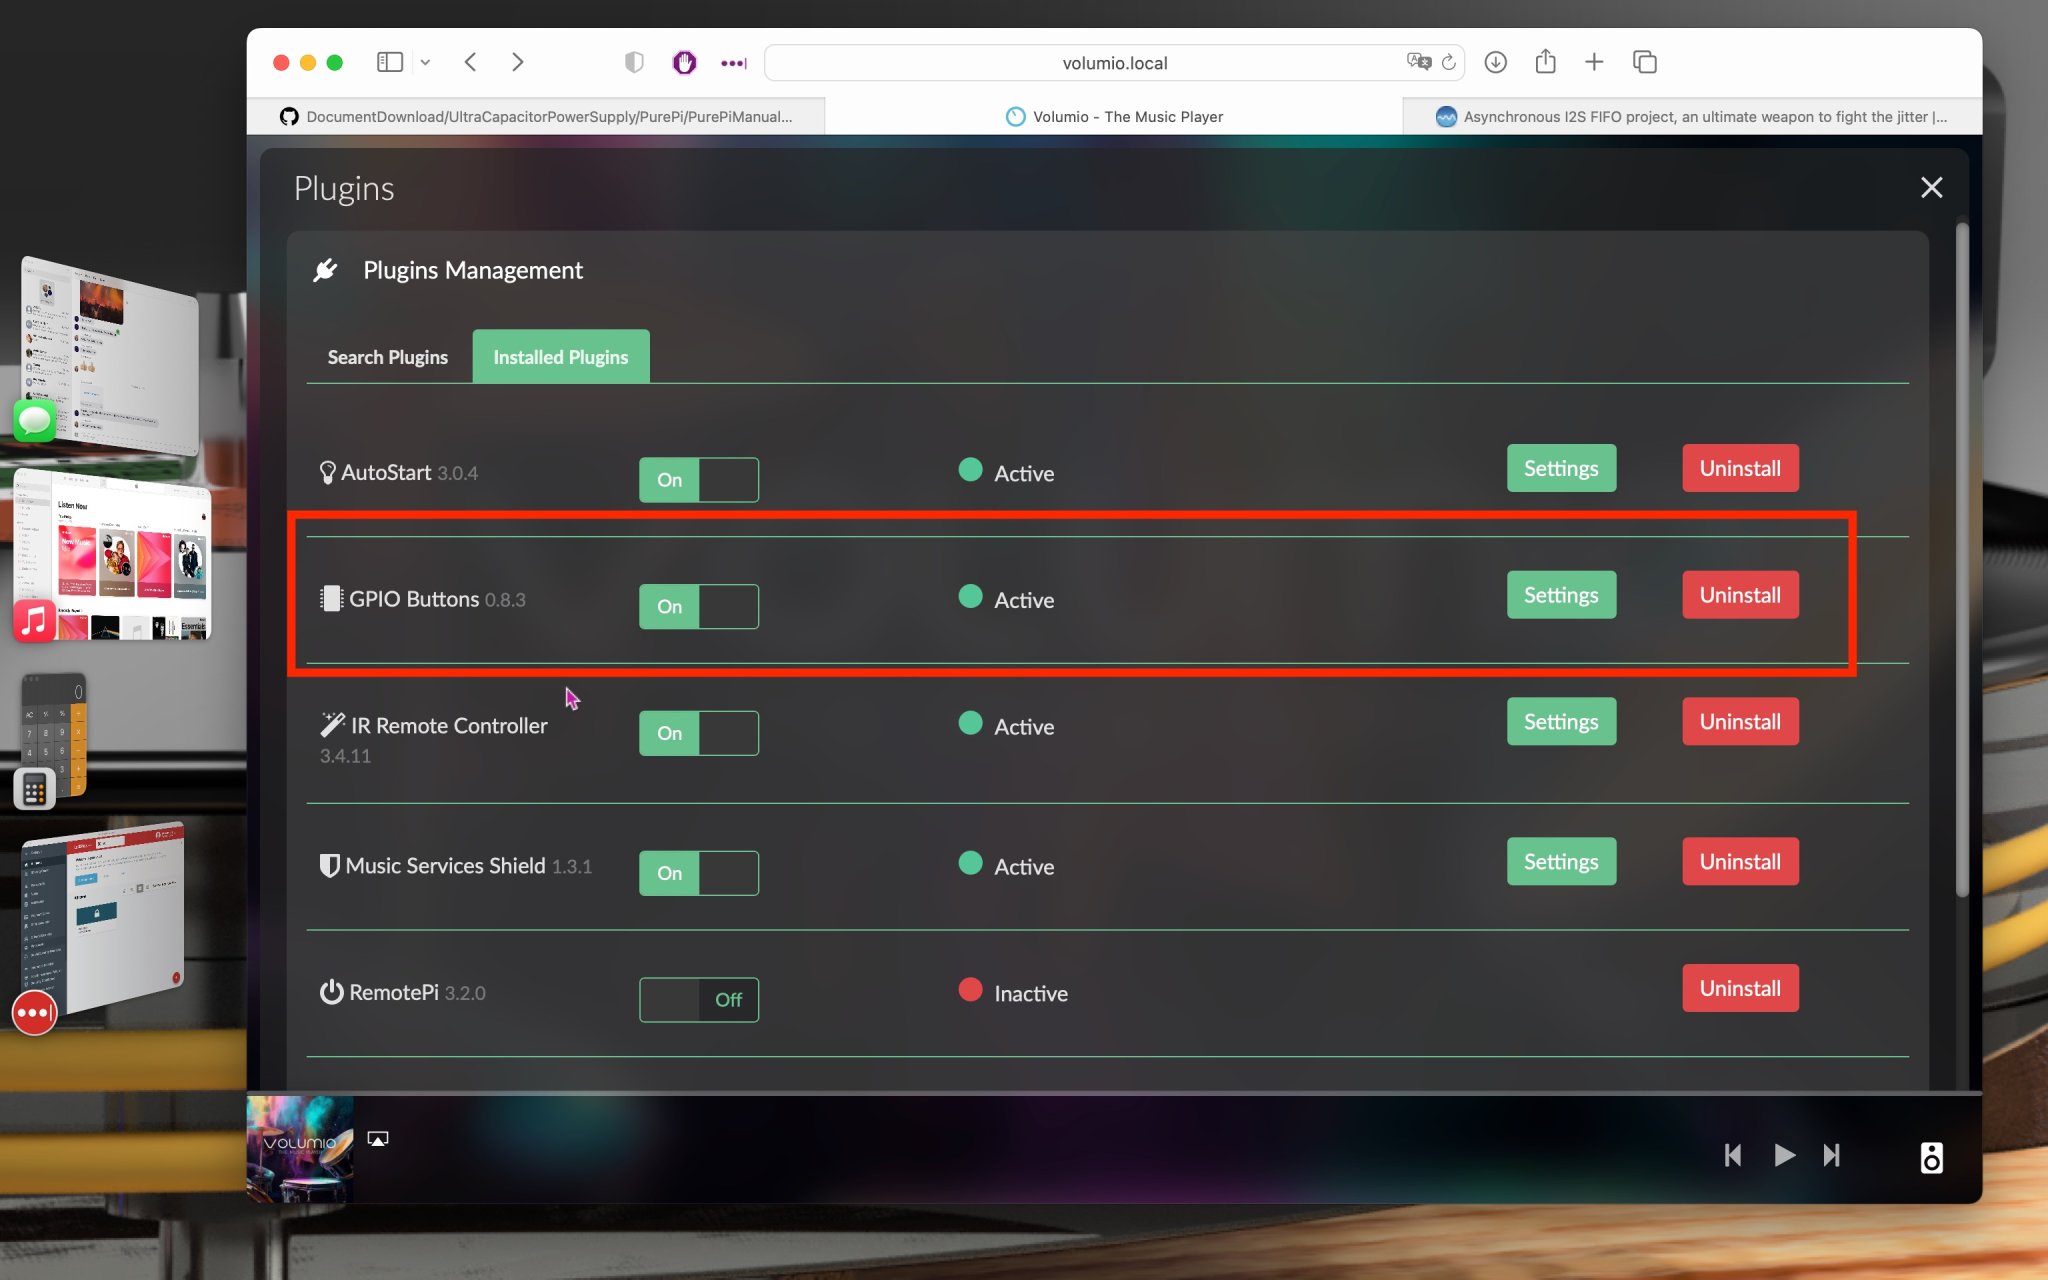Toggle GPIO Buttons plugin off
The image size is (2048, 1280).
[x=699, y=606]
